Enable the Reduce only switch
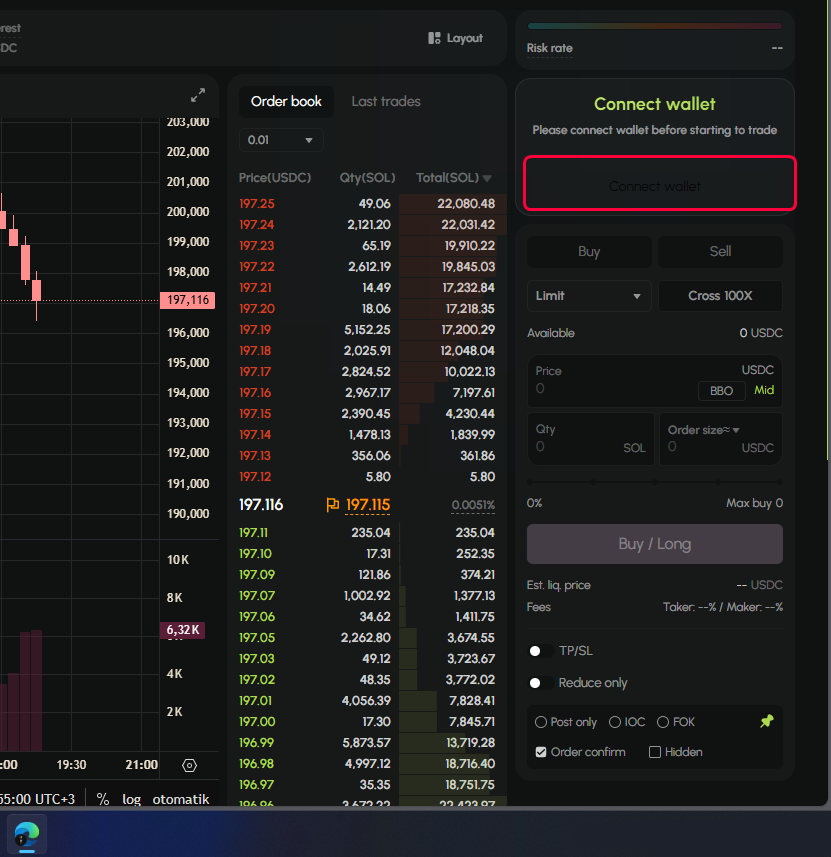 (x=540, y=683)
